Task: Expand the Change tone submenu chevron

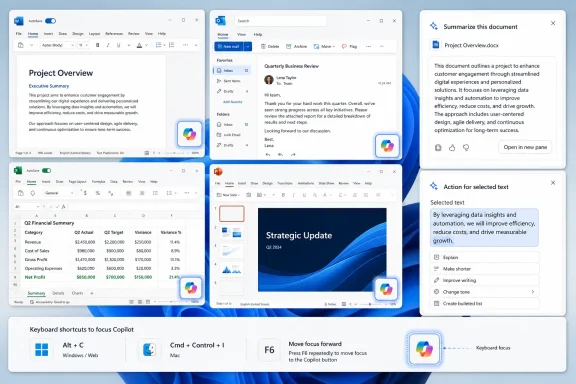Action: [533, 292]
